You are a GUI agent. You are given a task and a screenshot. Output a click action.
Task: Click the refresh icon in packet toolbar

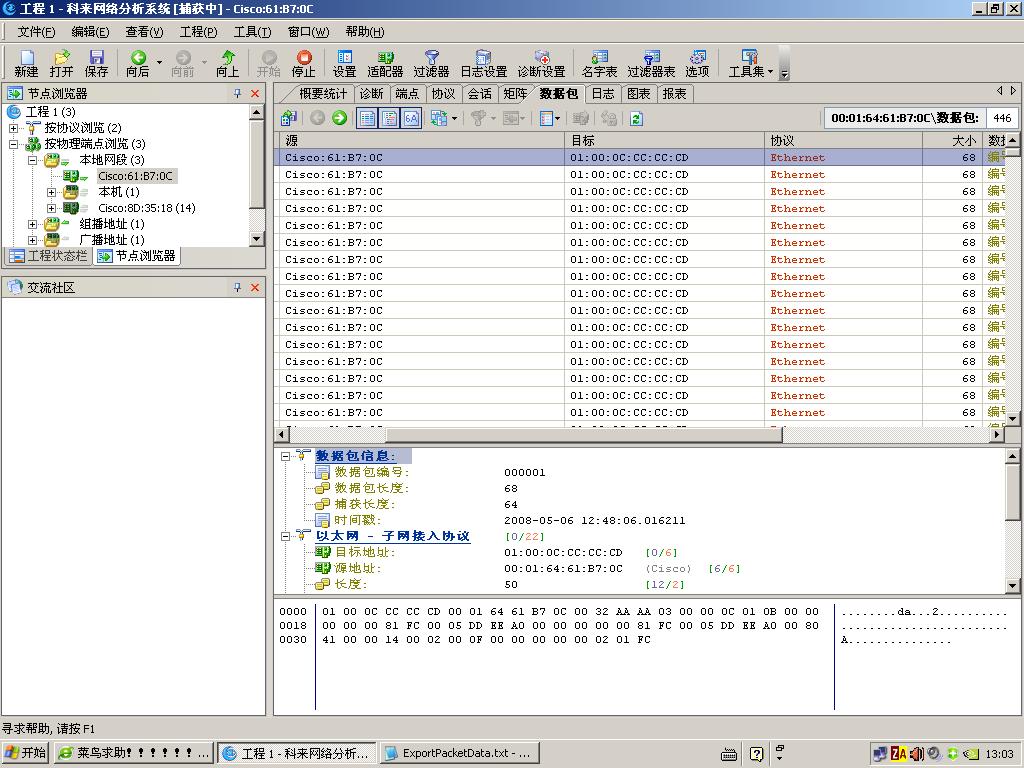635,118
